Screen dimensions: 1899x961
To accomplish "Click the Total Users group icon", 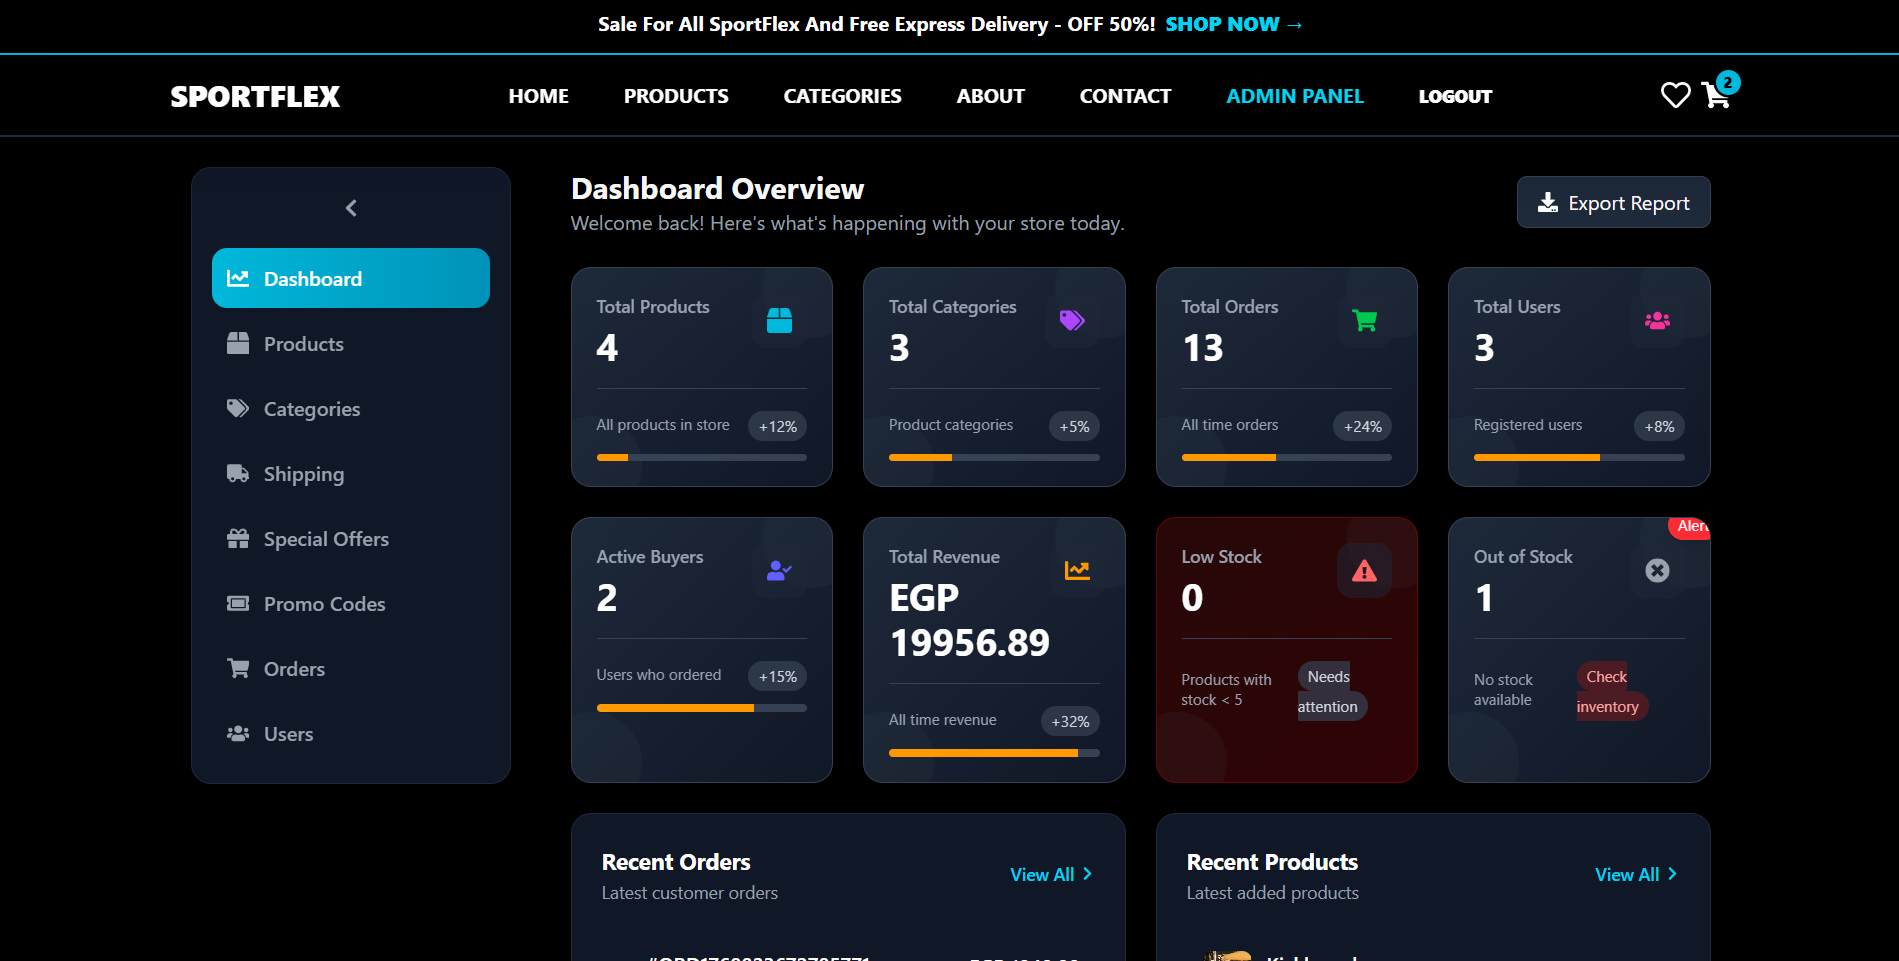I will (x=1657, y=321).
